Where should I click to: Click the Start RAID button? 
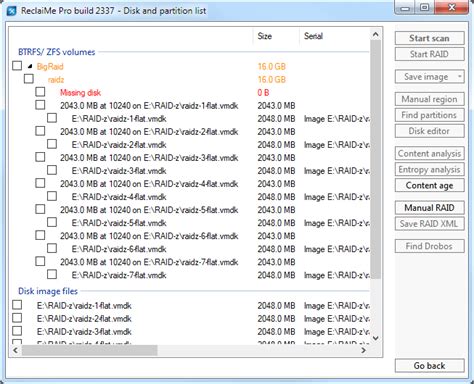click(x=429, y=54)
